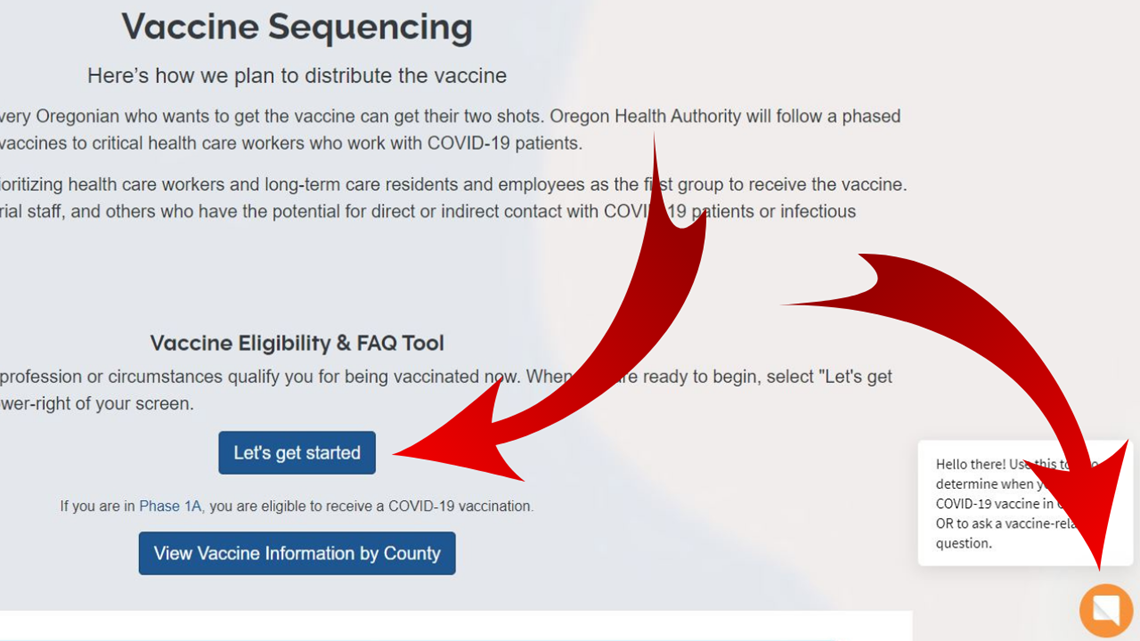Click the red arrowhead pointing at Let's get started
The height and width of the screenshot is (641, 1140).
[x=458, y=443]
